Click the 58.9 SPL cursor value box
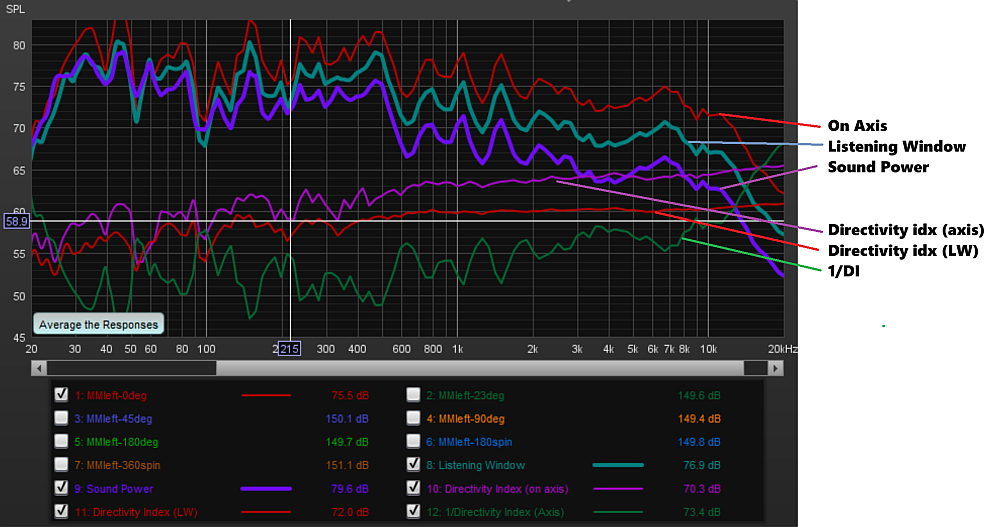The height and width of the screenshot is (527, 1000). (17, 220)
